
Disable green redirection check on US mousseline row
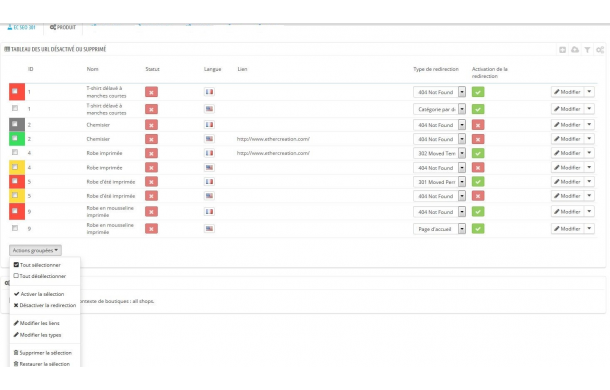(478, 229)
